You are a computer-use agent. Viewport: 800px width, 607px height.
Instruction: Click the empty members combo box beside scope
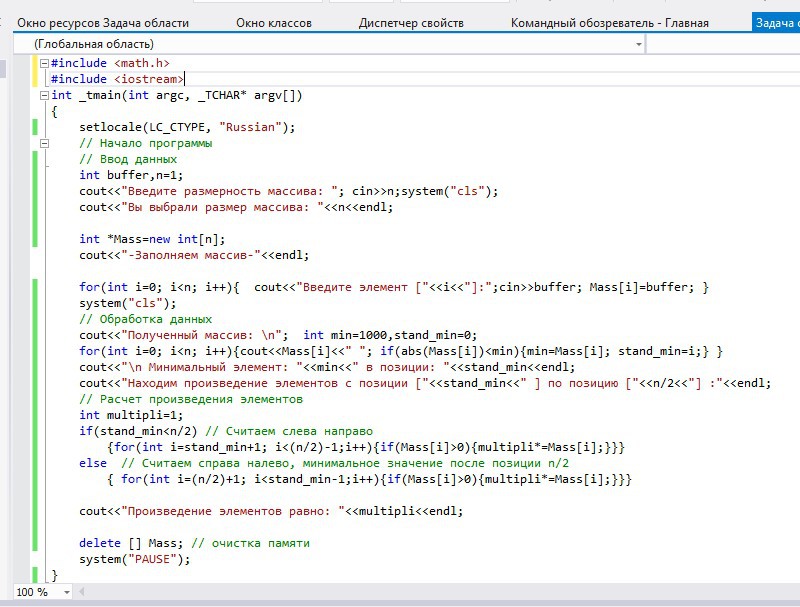click(723, 44)
